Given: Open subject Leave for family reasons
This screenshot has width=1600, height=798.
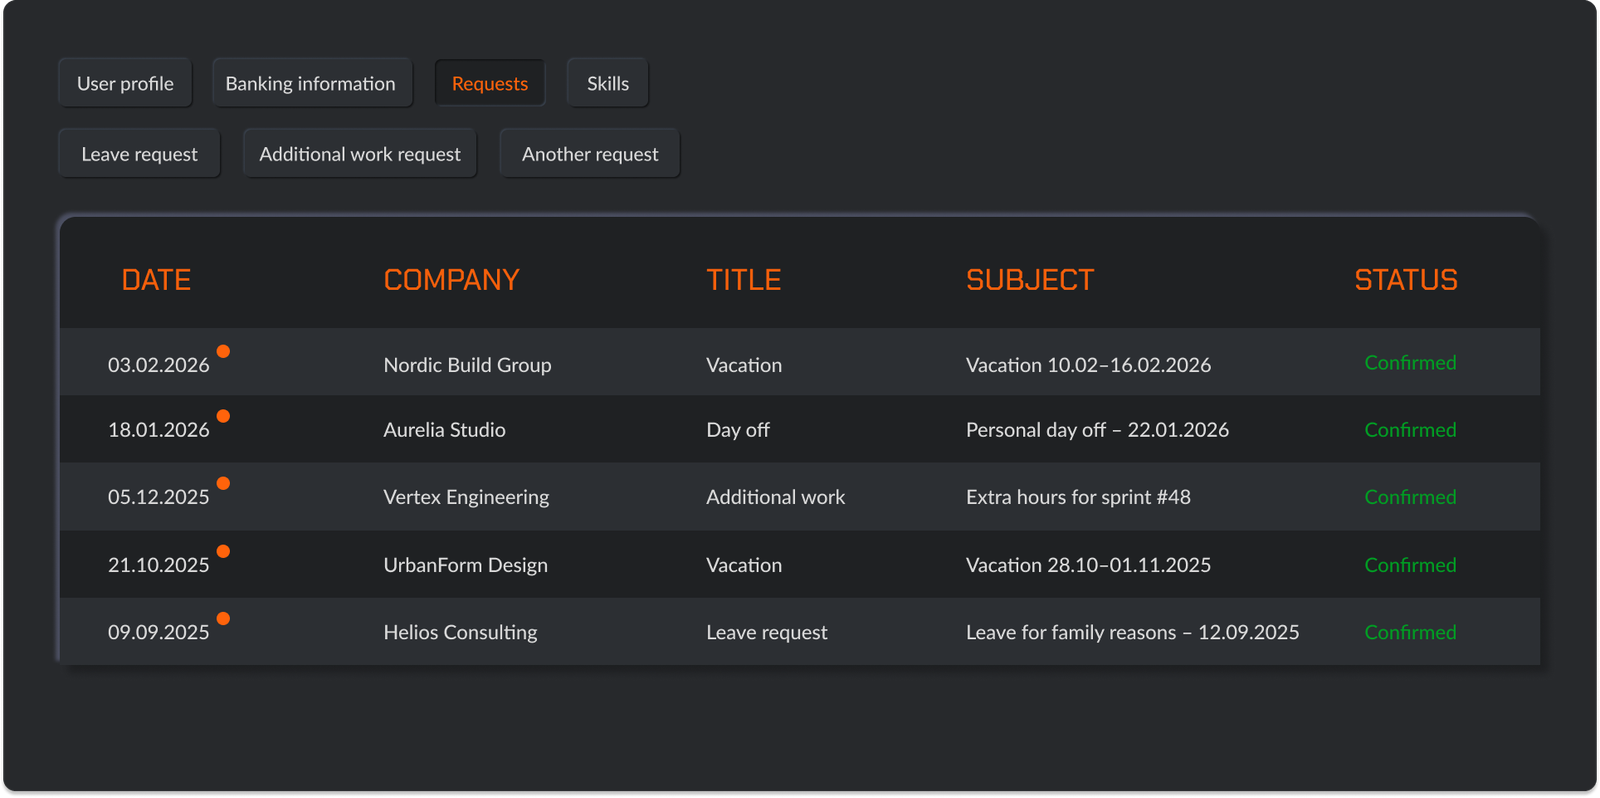Looking at the screenshot, I should pyautogui.click(x=1132, y=632).
